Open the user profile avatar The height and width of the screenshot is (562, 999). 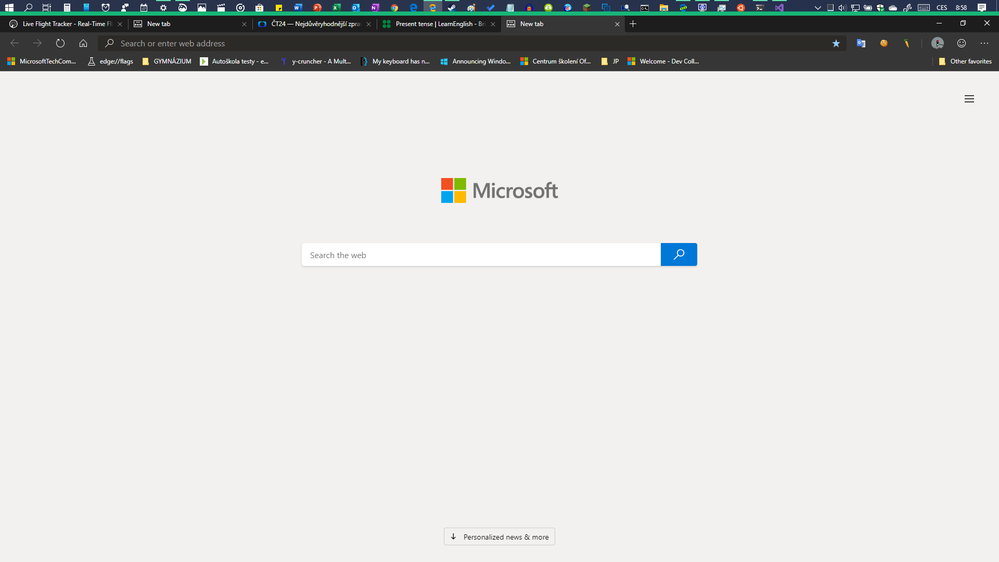[x=937, y=43]
